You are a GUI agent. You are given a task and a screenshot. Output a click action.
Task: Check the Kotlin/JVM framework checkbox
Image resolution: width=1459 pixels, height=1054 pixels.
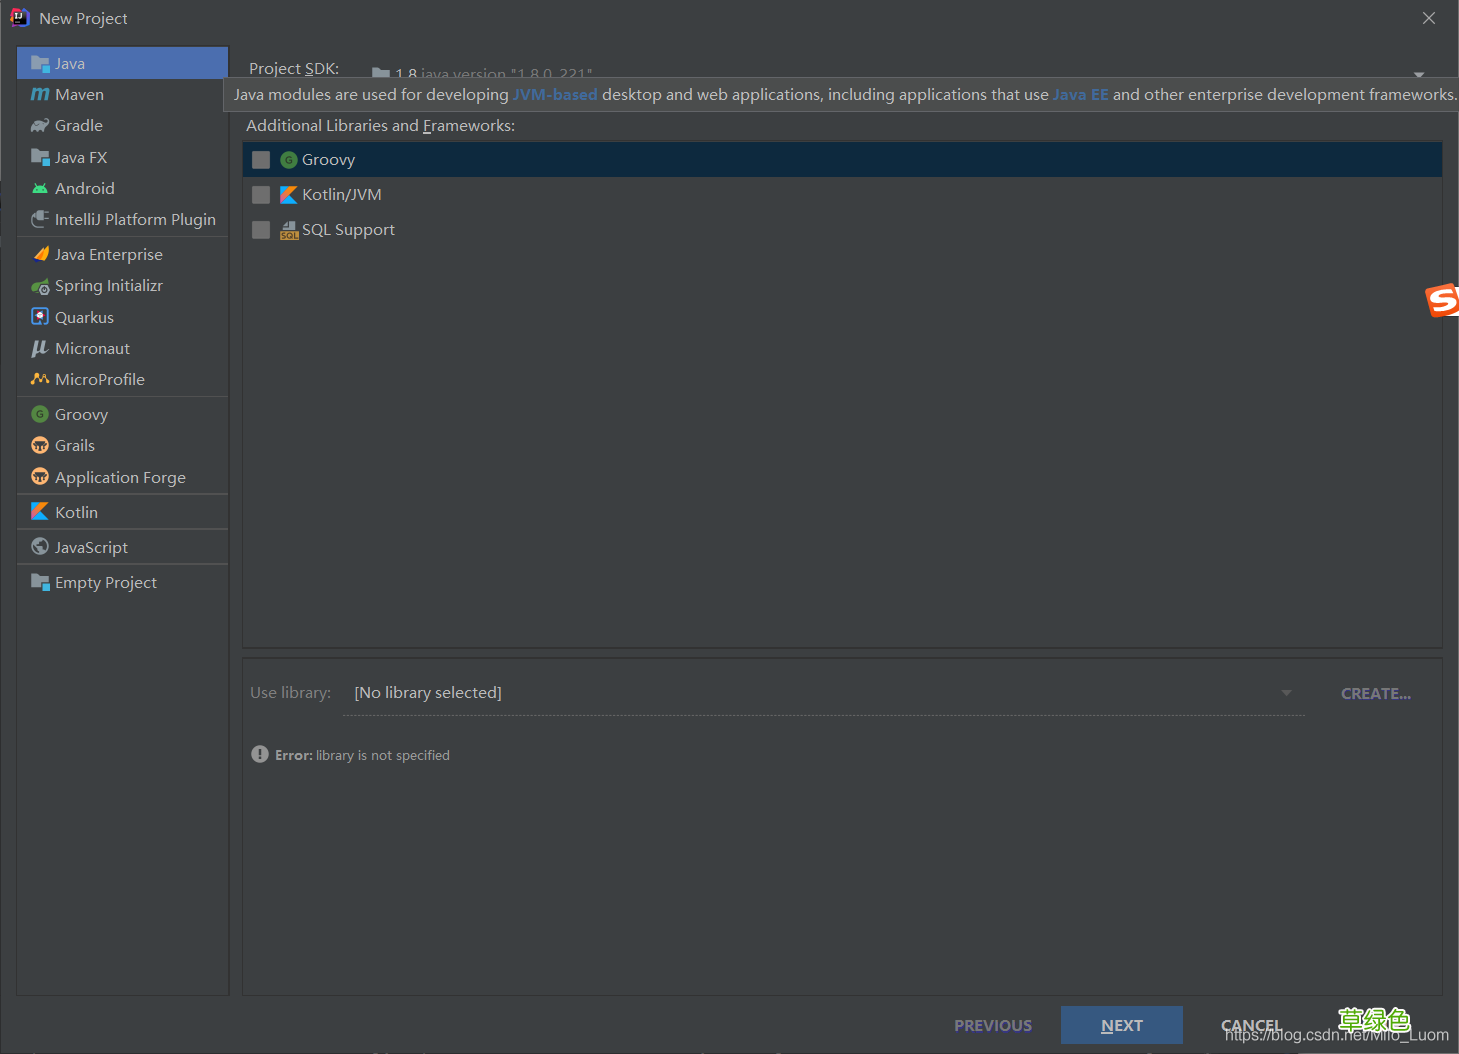[x=261, y=195]
